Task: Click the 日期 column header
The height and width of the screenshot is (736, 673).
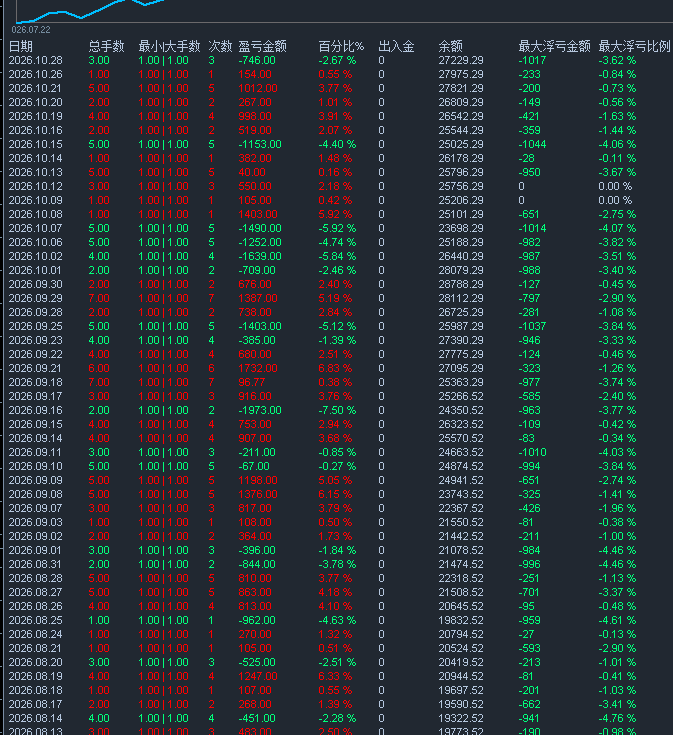Action: (x=21, y=46)
